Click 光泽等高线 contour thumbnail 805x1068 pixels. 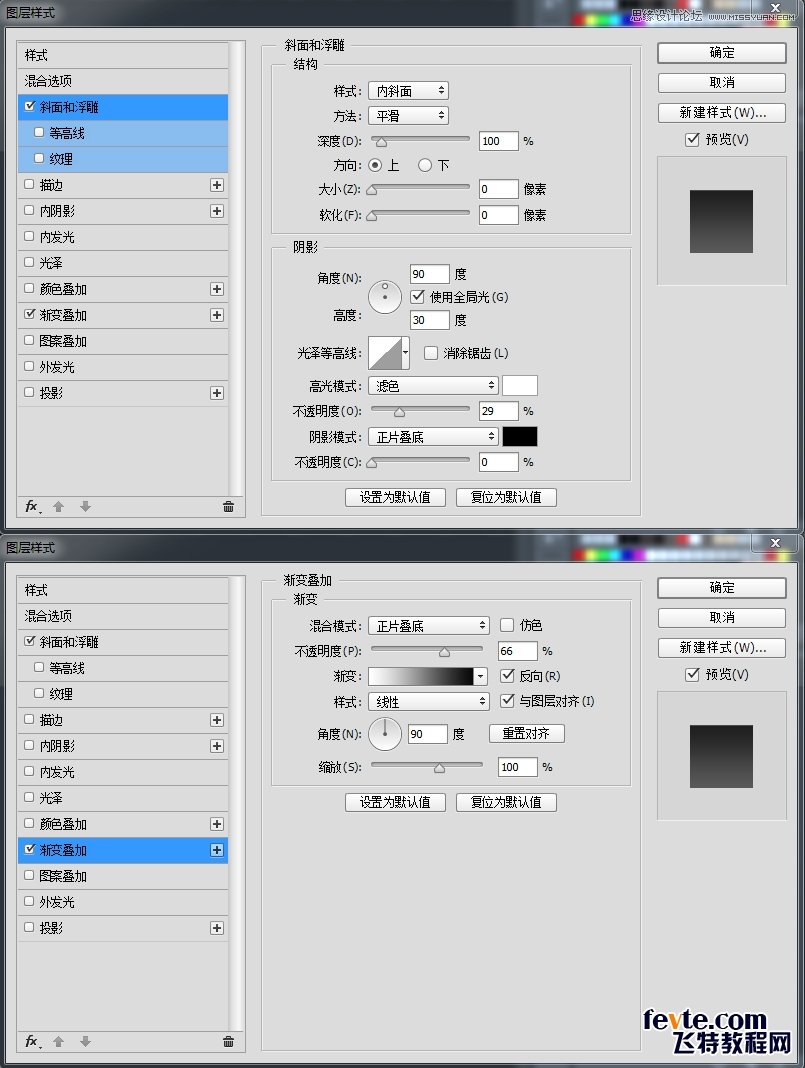coord(385,353)
